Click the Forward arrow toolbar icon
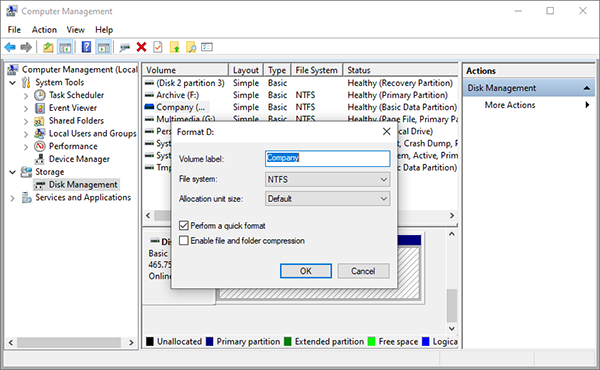 click(x=26, y=47)
